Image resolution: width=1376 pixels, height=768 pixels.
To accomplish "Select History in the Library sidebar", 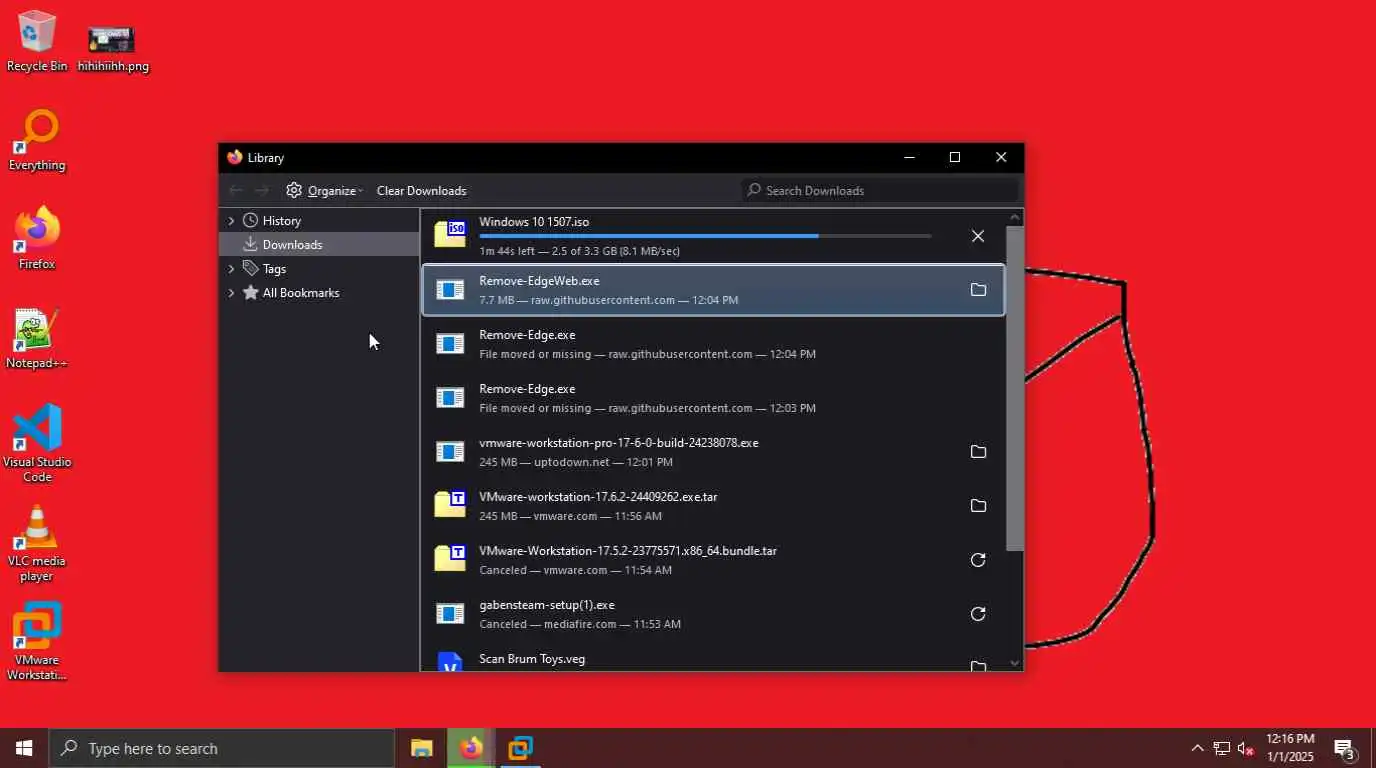I will click(x=319, y=220).
